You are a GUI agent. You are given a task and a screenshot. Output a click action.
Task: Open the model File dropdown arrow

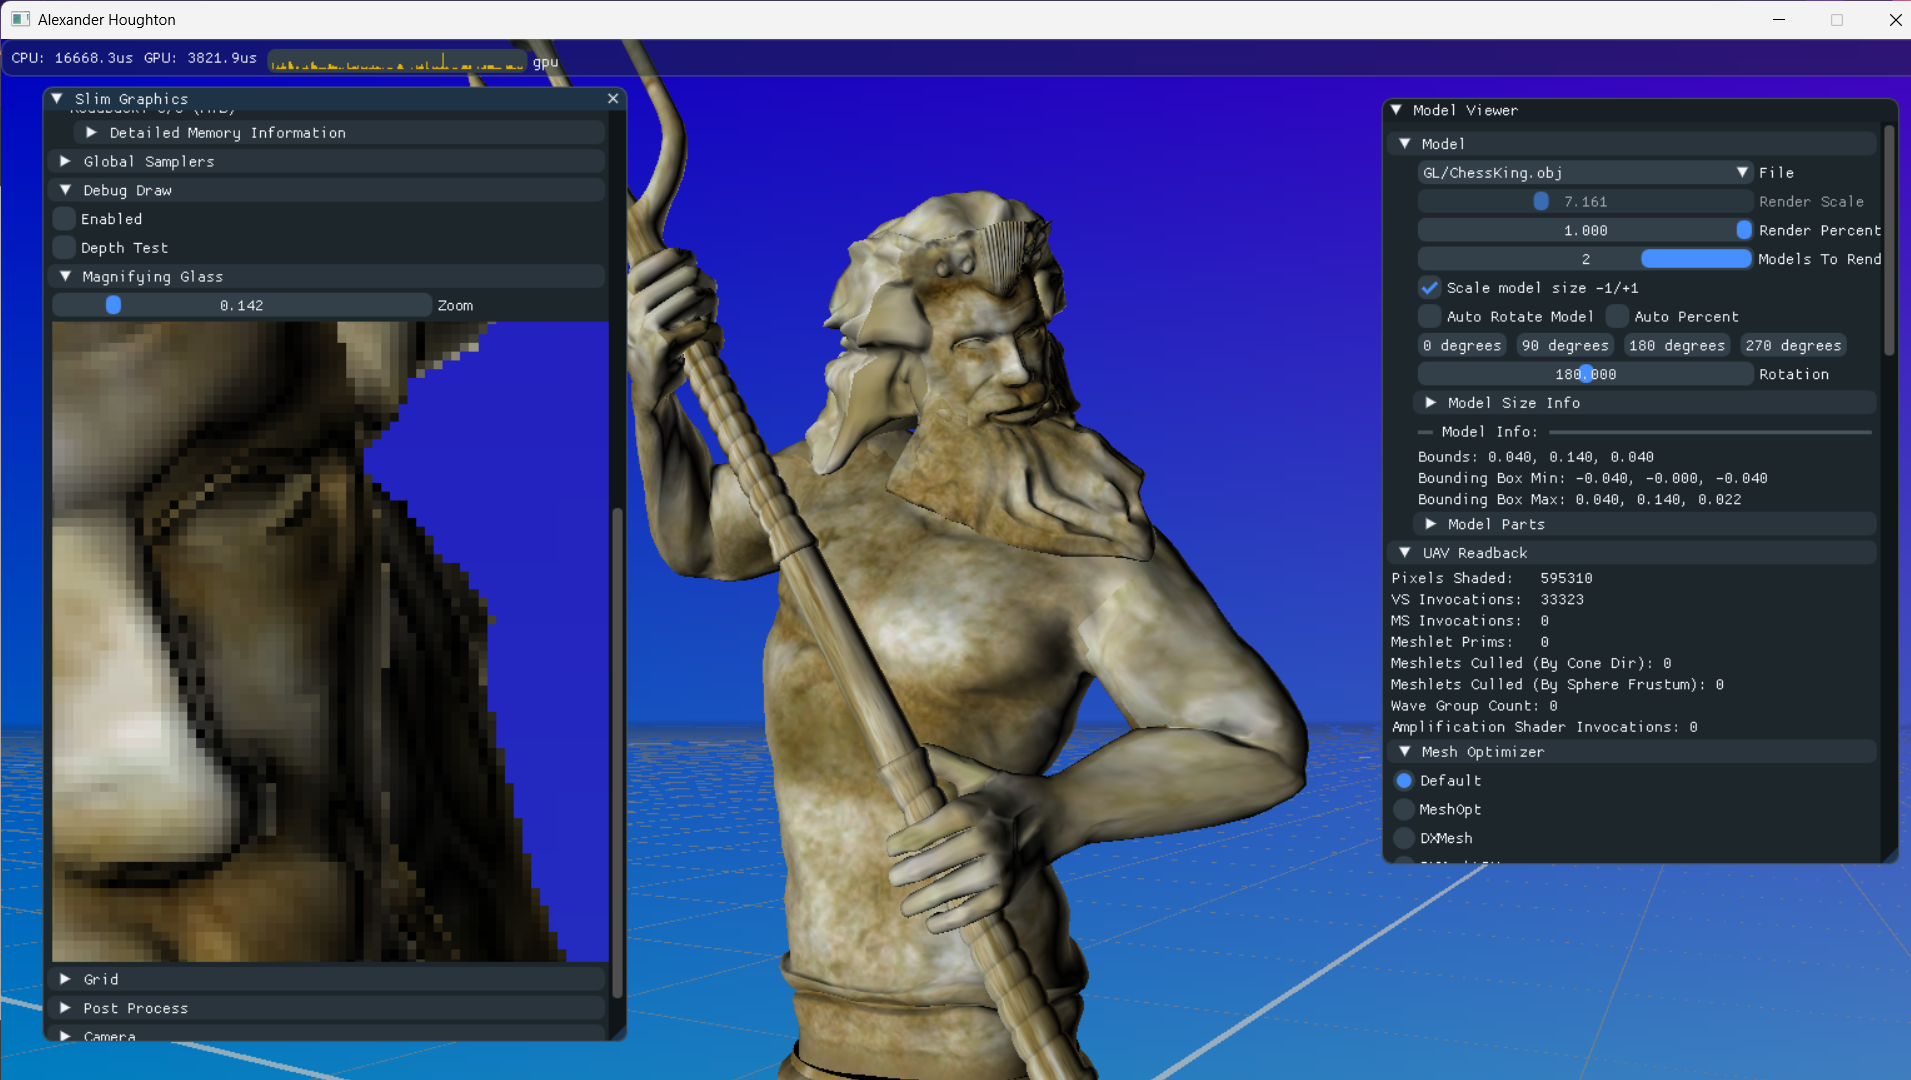click(x=1742, y=173)
